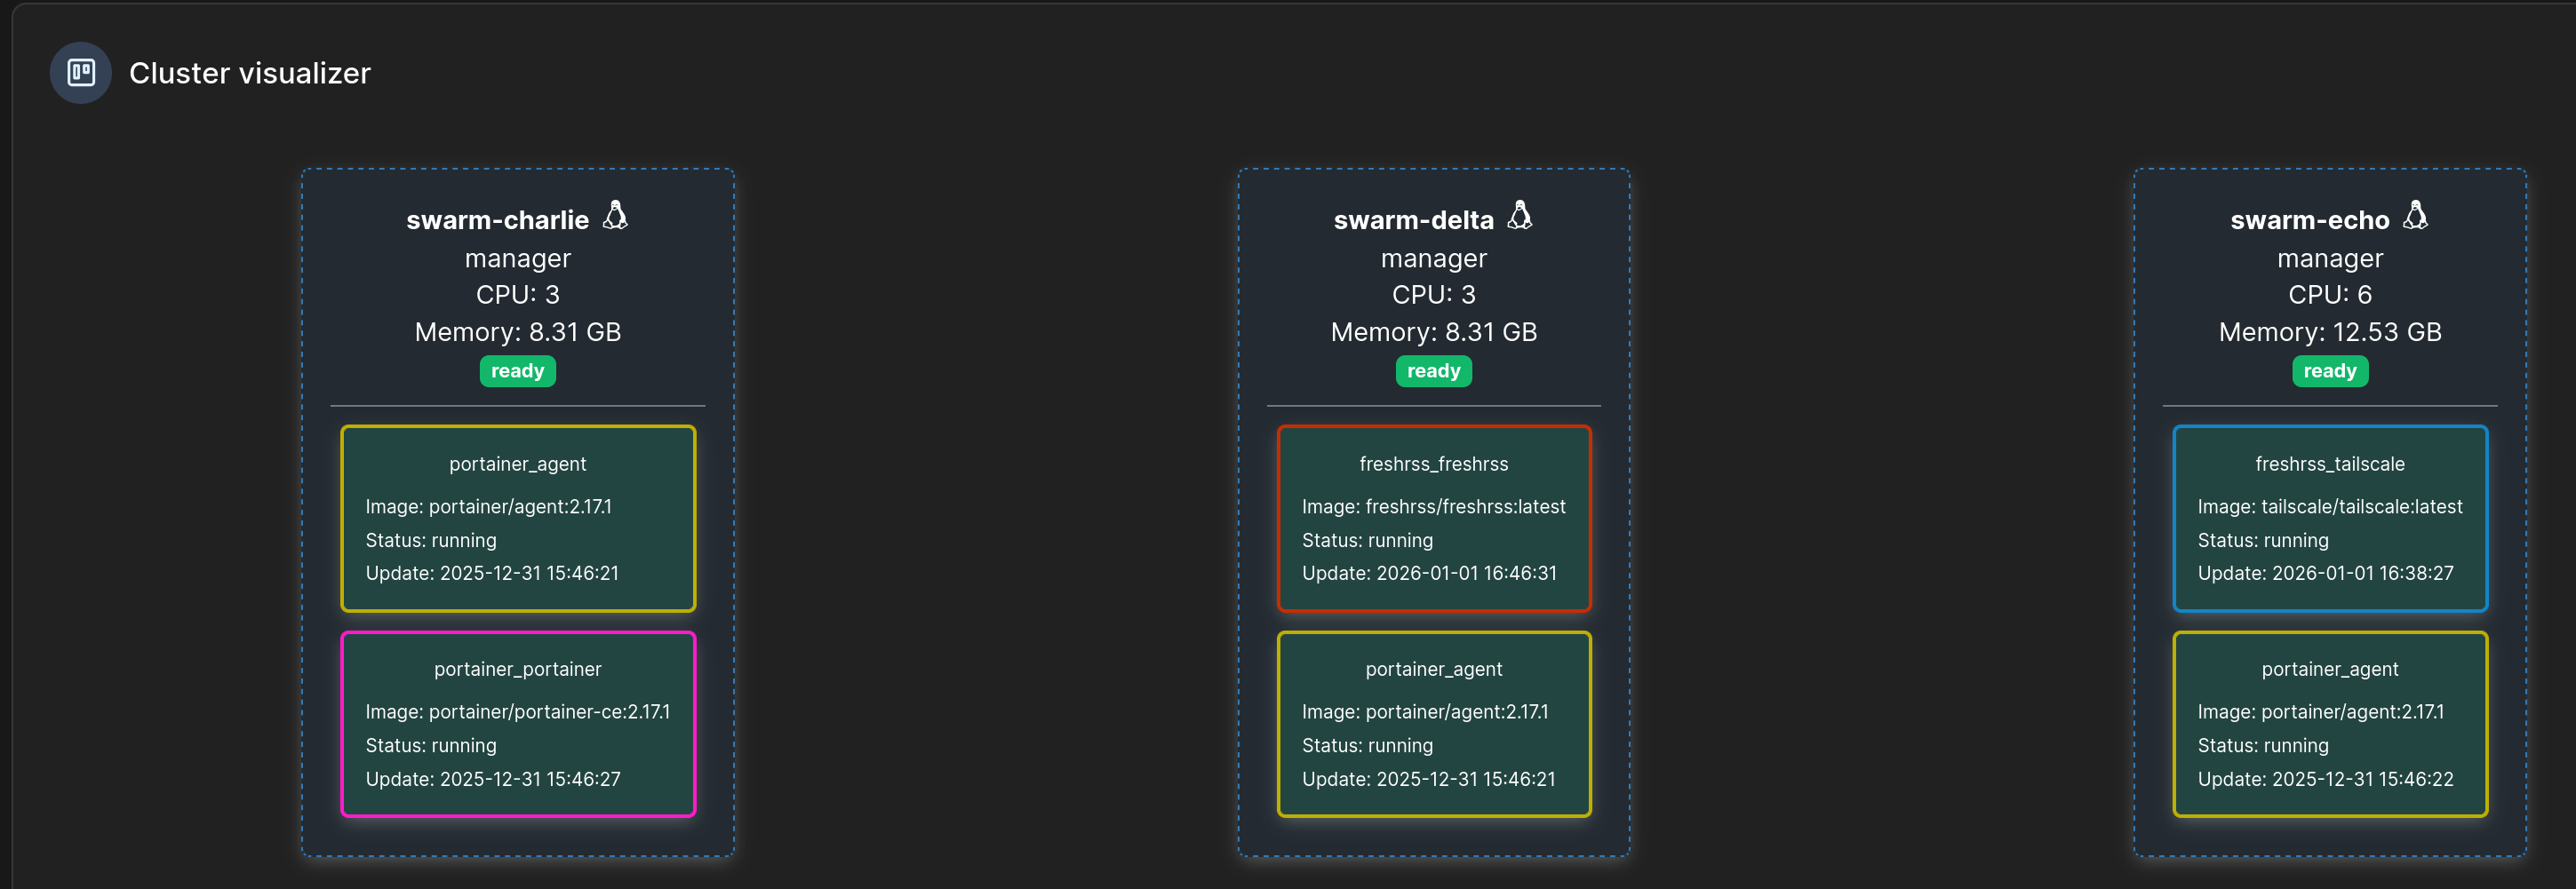
Task: Click the Linux penguin icon beside swarm-echo
Action: tap(2415, 216)
